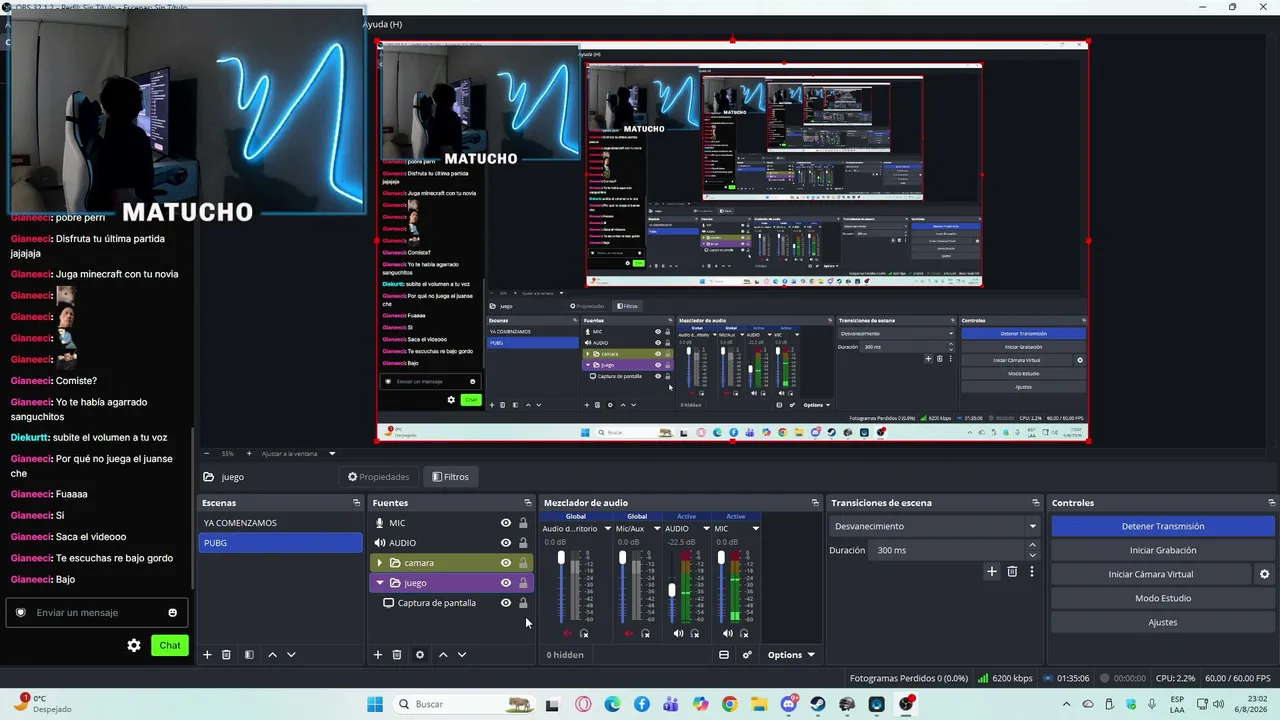Move the selected scene down
Viewport: 1280px width, 720px height.
pos(291,655)
